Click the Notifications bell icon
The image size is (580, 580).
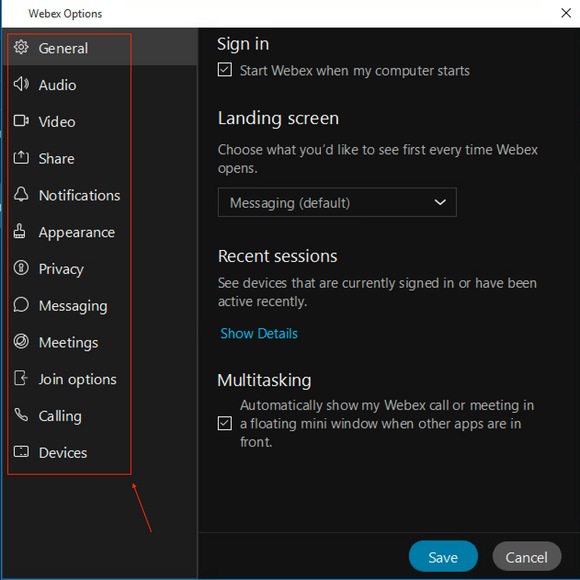tap(21, 194)
